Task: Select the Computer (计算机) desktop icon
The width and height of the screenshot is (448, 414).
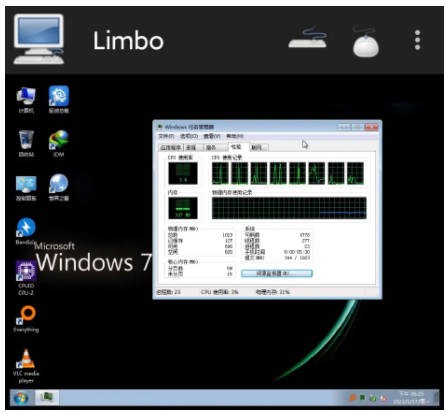Action: (x=26, y=100)
